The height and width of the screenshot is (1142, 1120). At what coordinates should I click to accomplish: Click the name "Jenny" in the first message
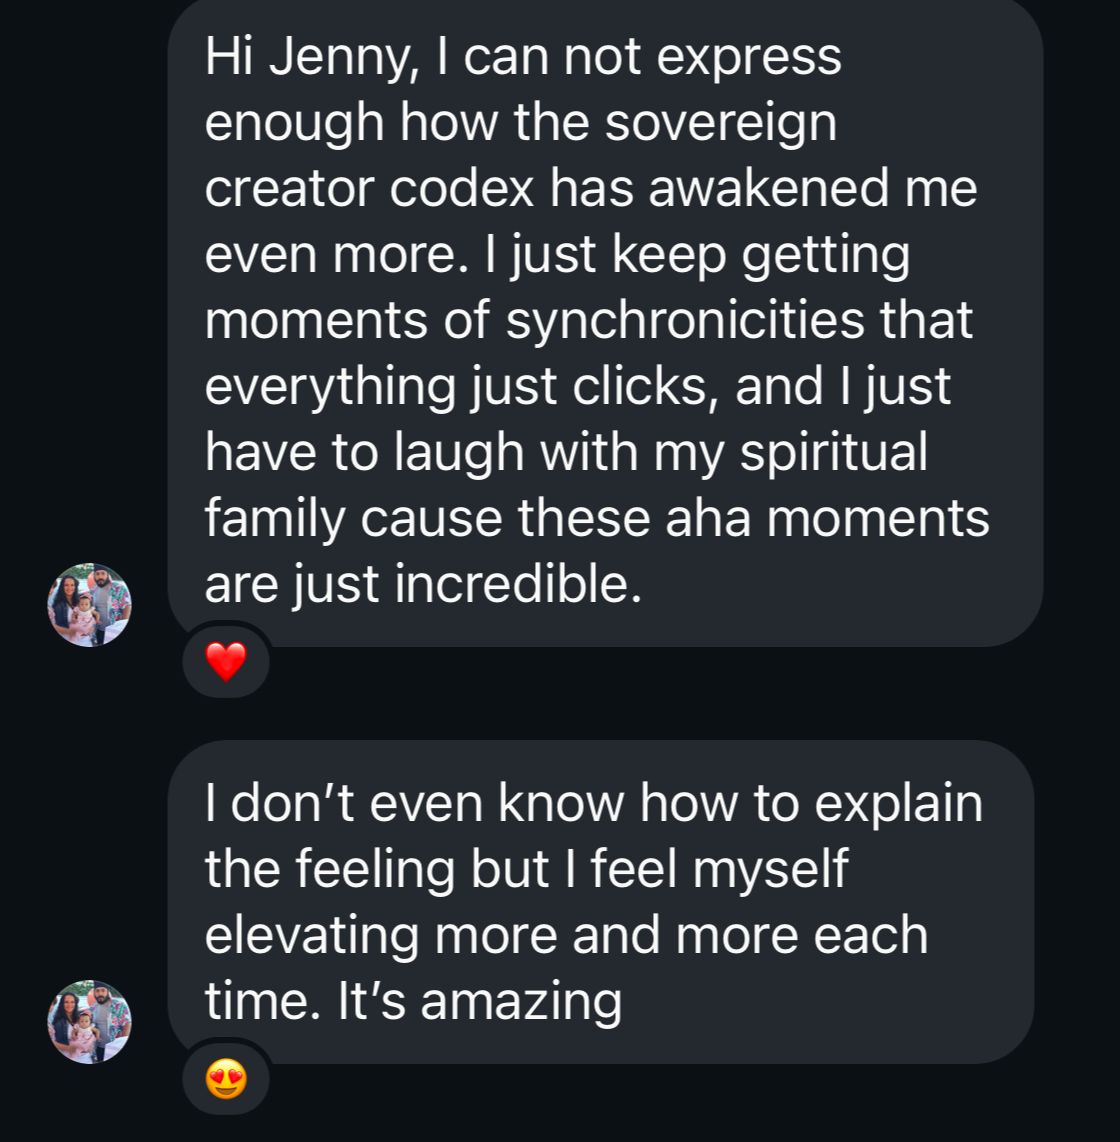click(339, 57)
